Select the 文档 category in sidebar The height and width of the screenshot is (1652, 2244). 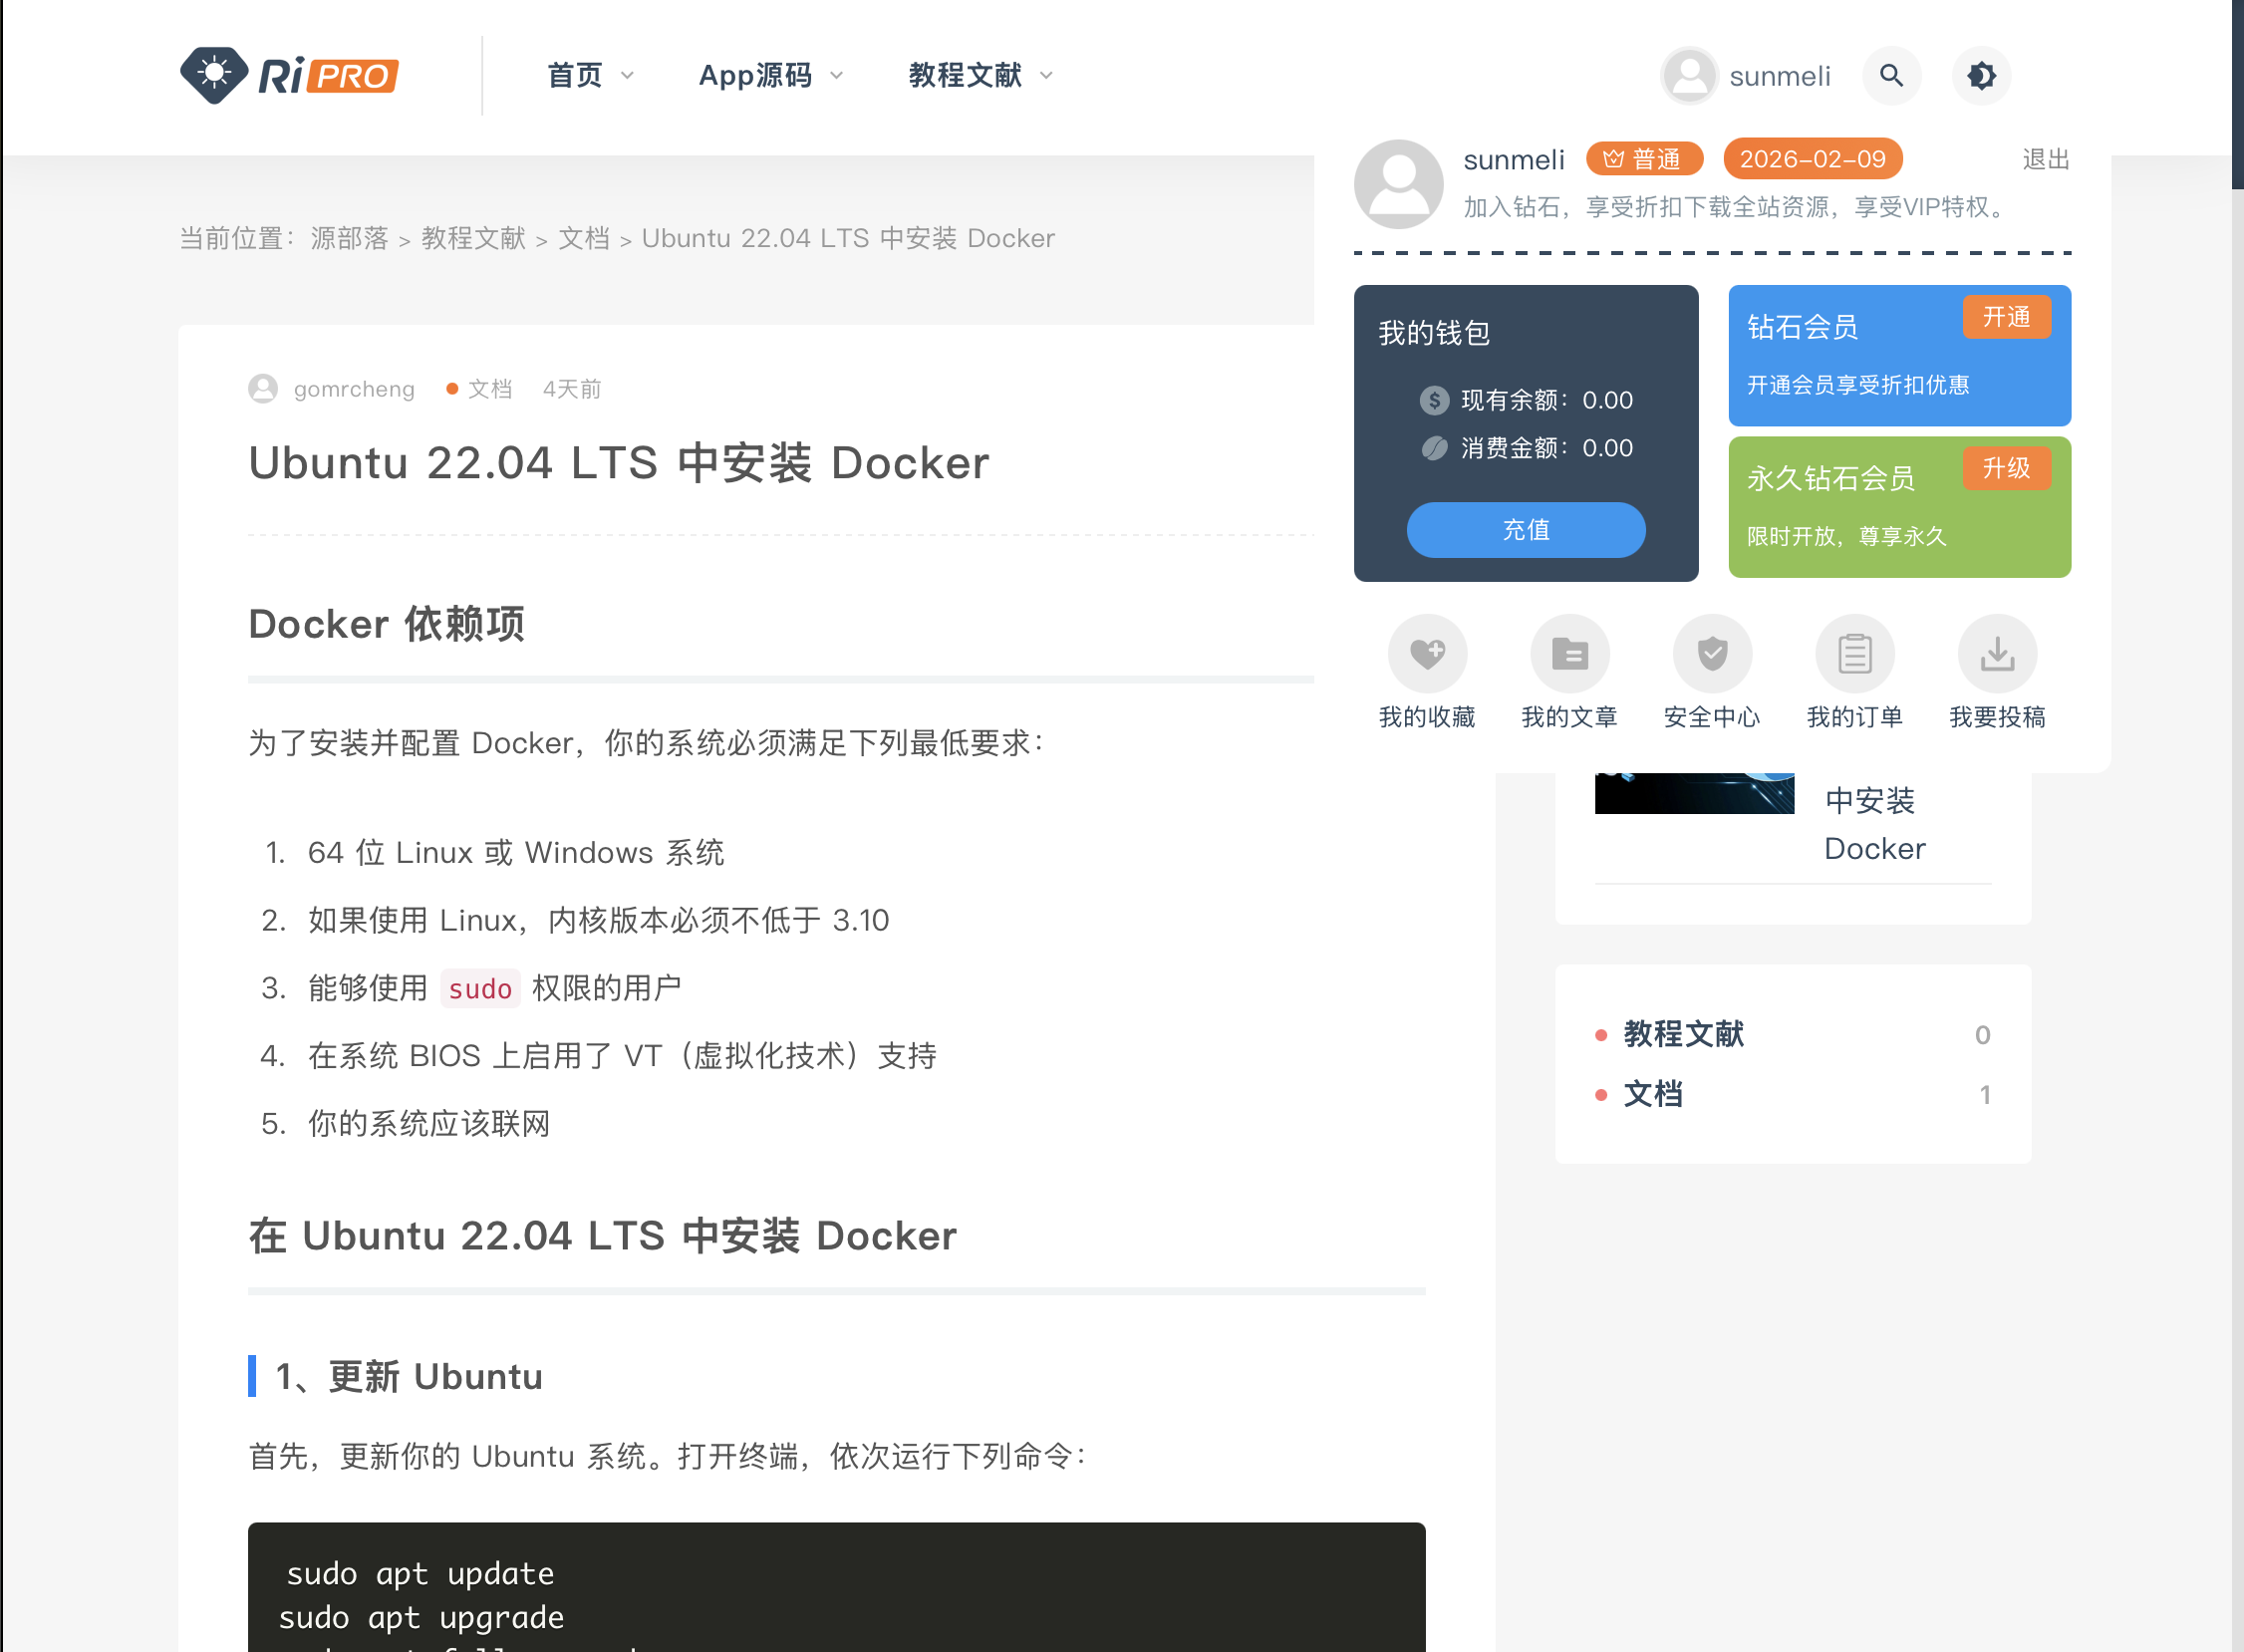pyautogui.click(x=1653, y=1094)
